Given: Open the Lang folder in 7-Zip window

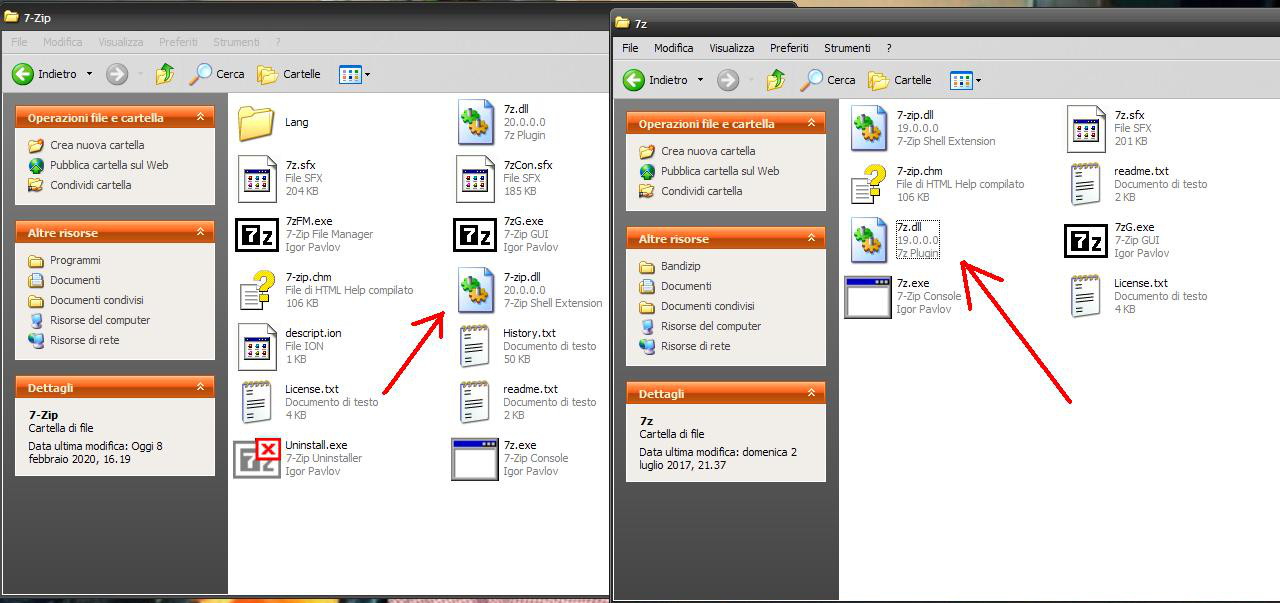Looking at the screenshot, I should point(257,123).
